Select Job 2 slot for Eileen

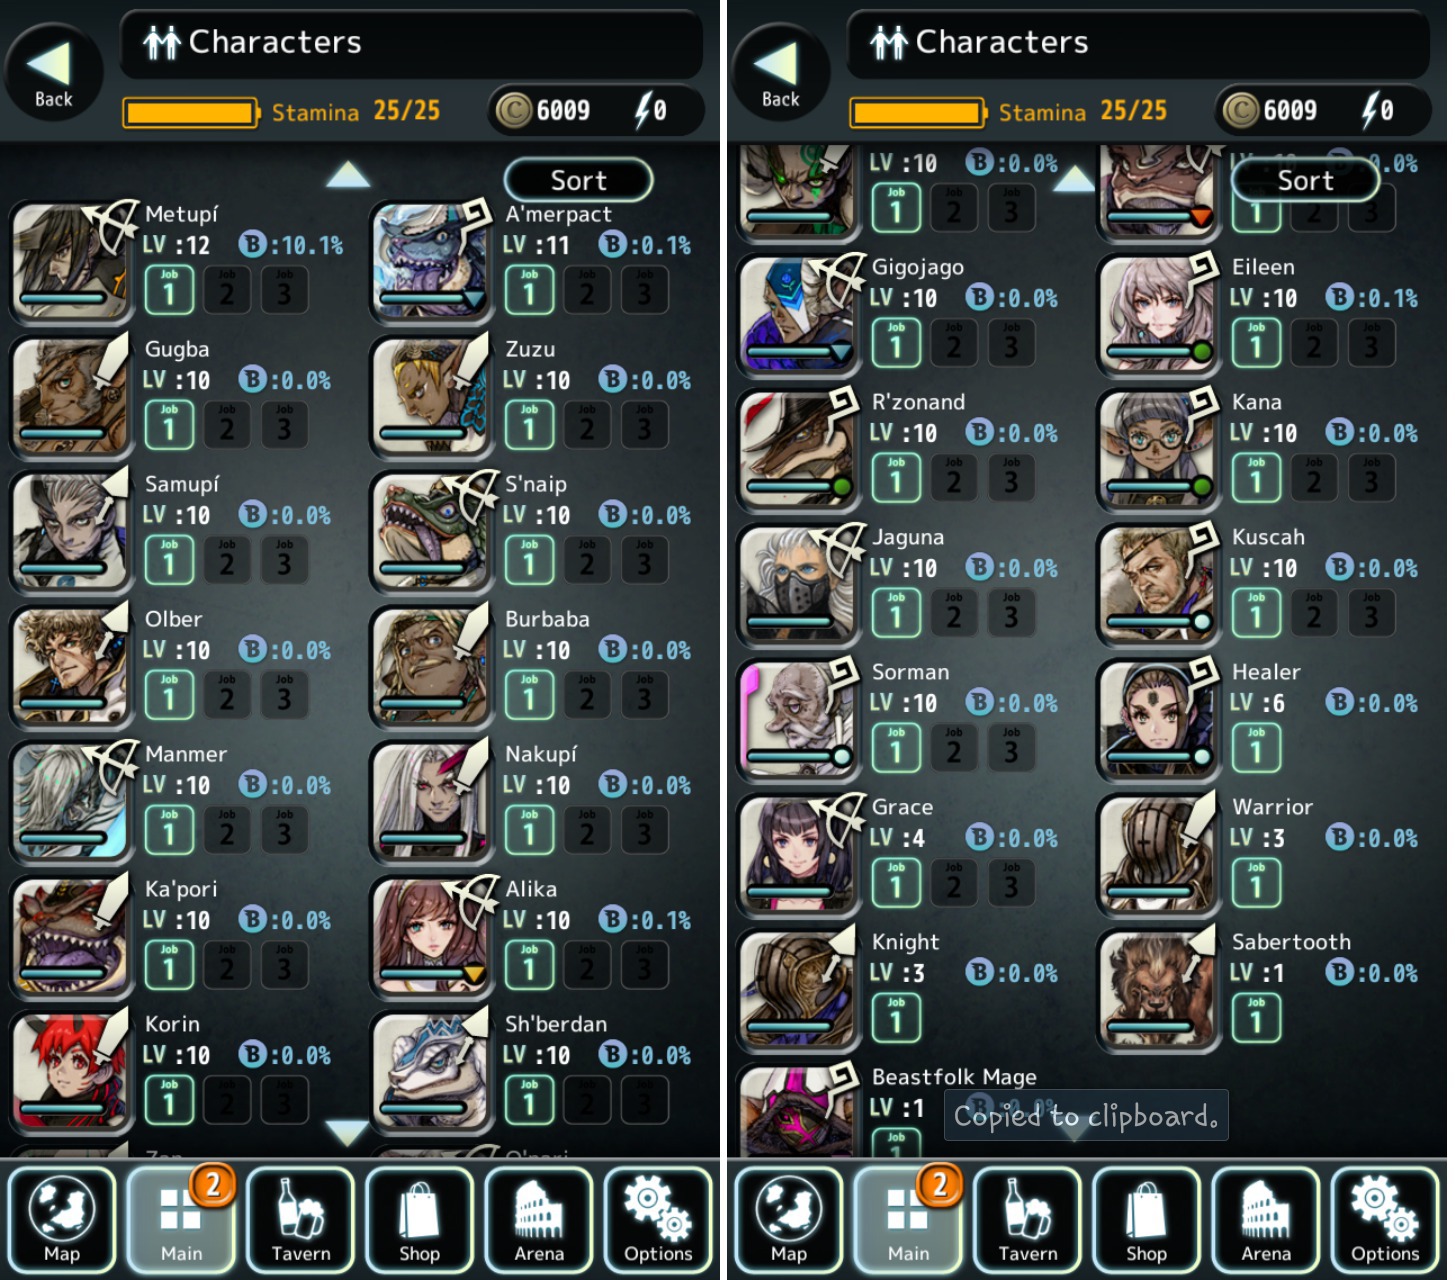pos(1314,343)
